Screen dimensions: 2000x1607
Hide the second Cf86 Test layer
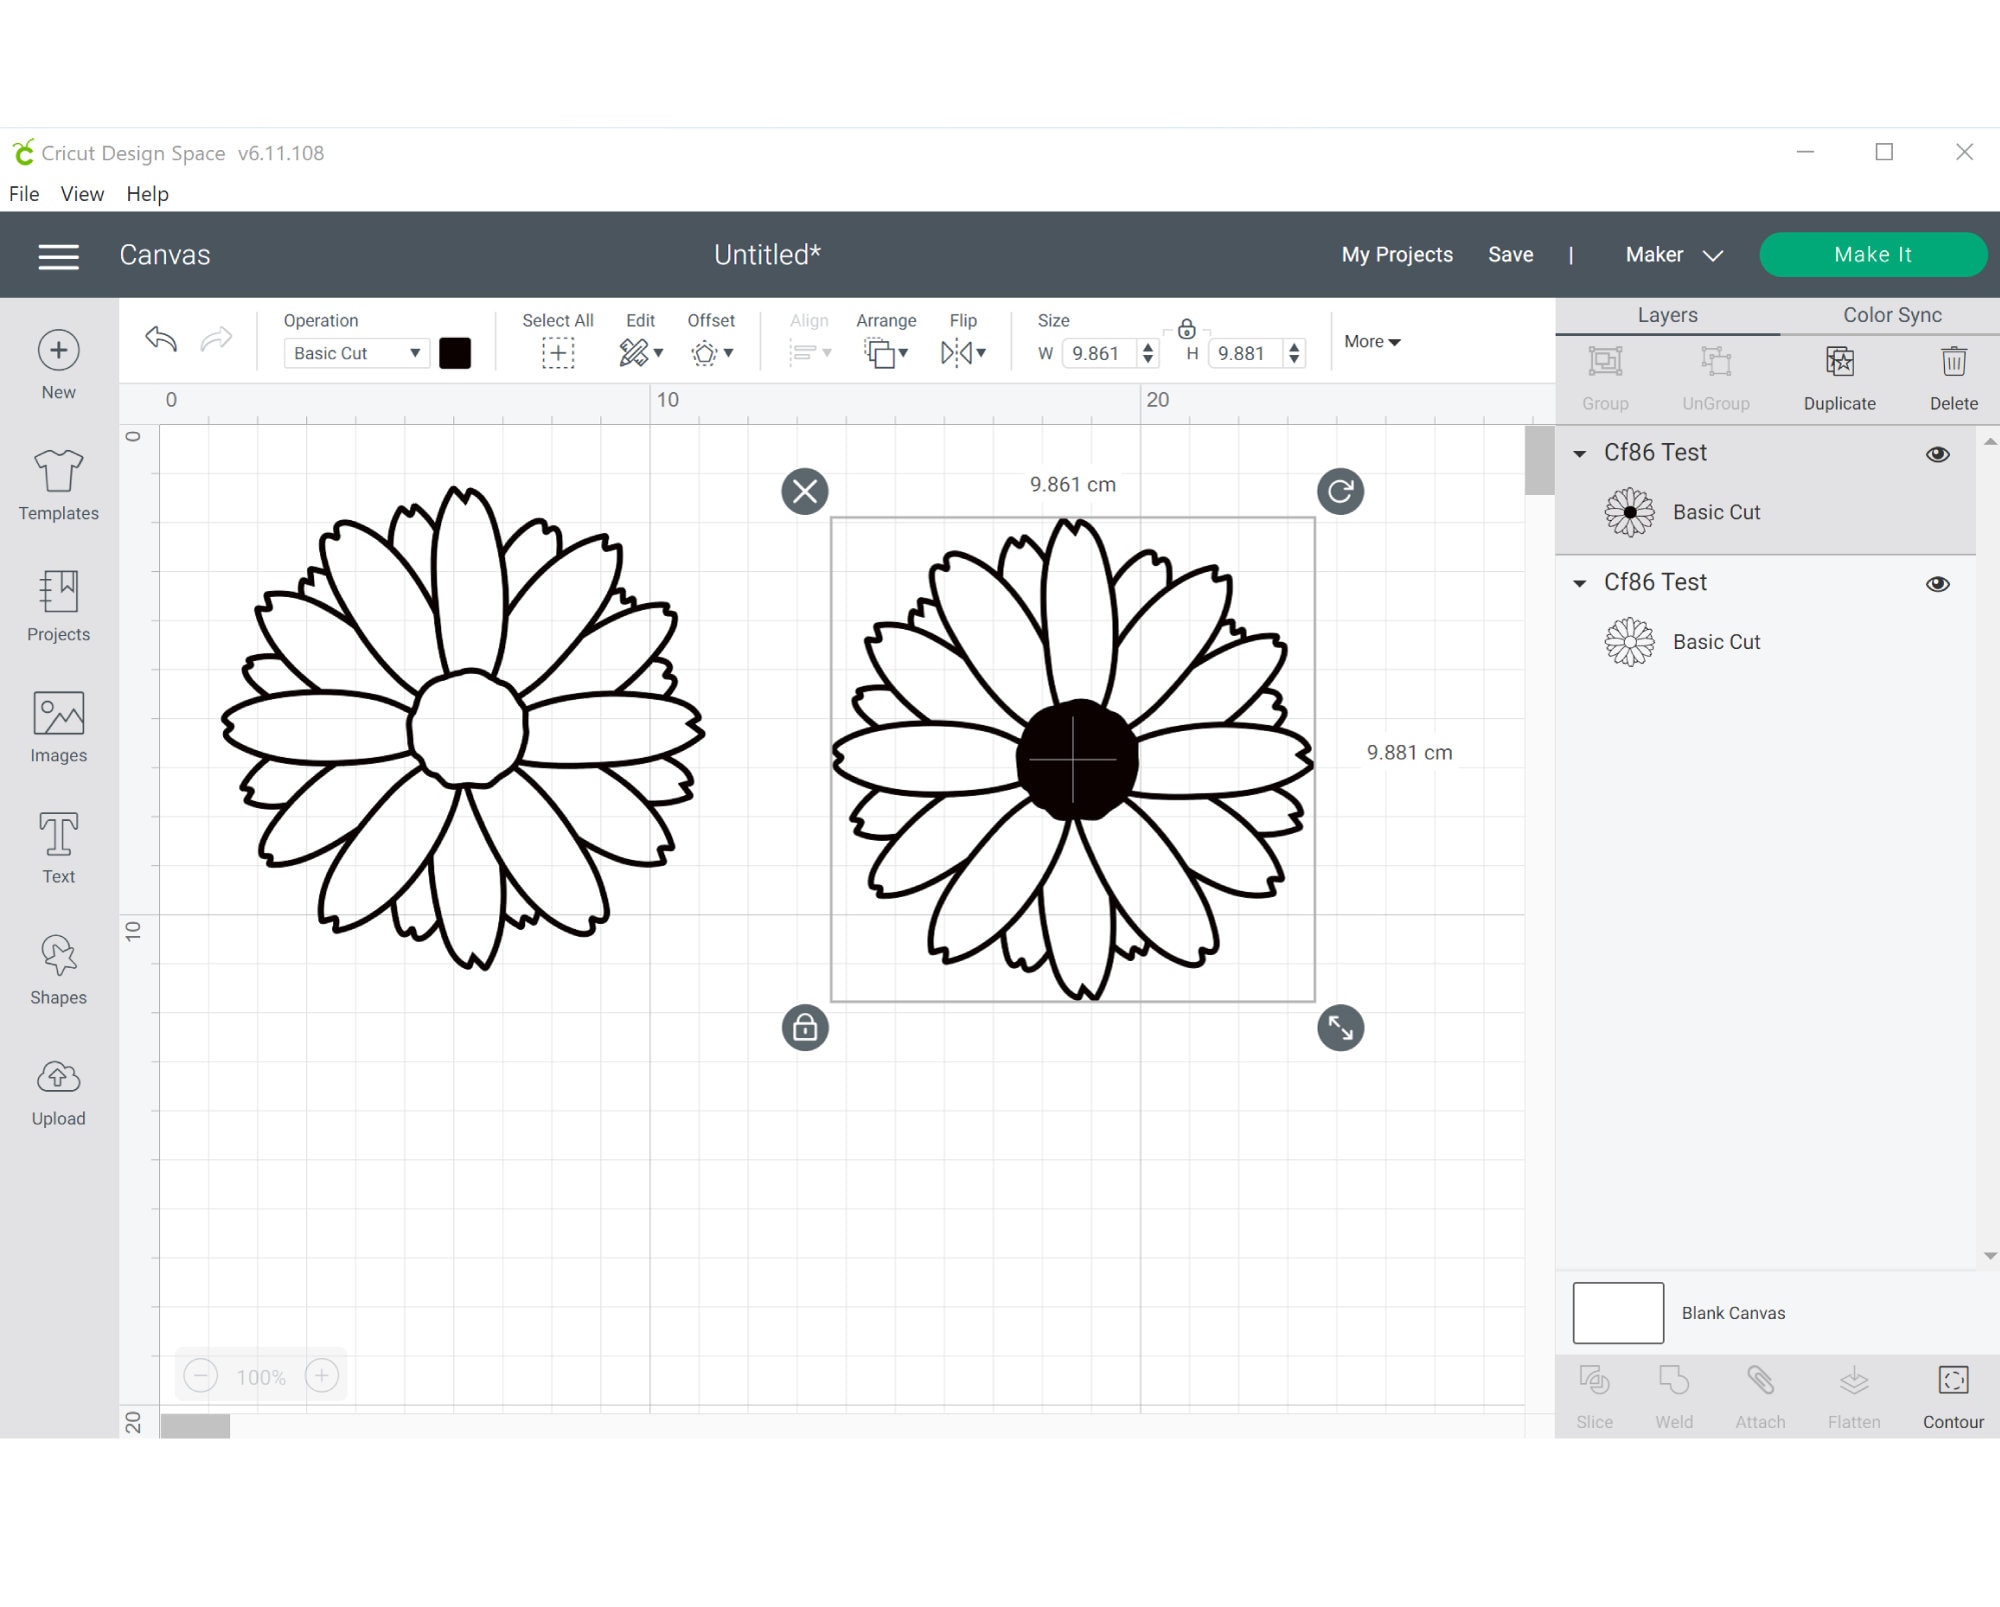tap(1937, 584)
